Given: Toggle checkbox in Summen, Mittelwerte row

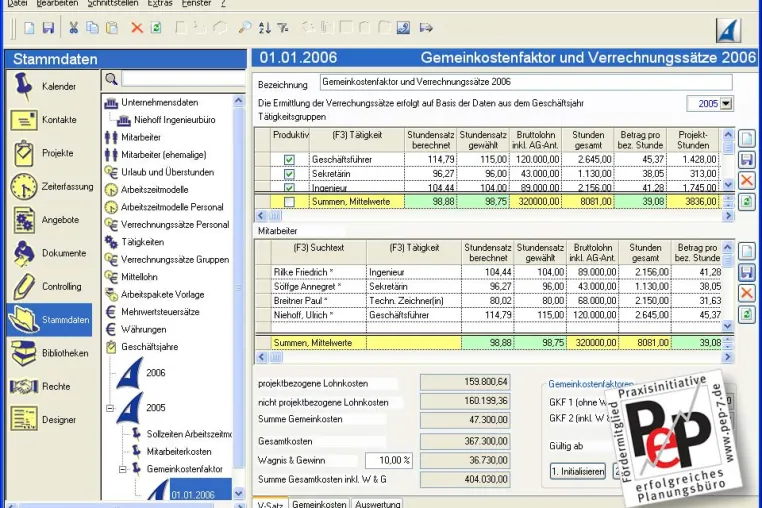Looking at the screenshot, I should [289, 201].
